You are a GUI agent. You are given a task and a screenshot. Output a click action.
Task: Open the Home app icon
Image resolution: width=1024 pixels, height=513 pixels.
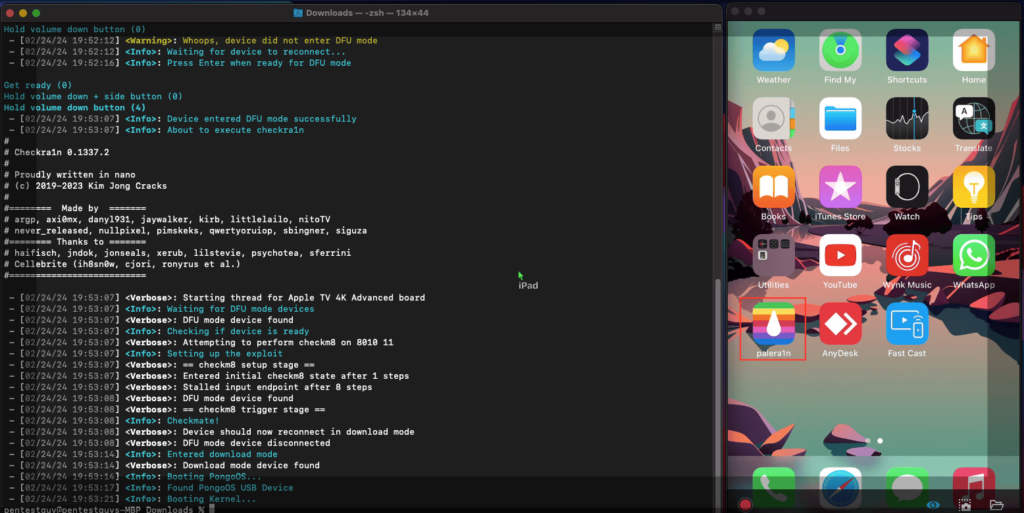[x=973, y=50]
